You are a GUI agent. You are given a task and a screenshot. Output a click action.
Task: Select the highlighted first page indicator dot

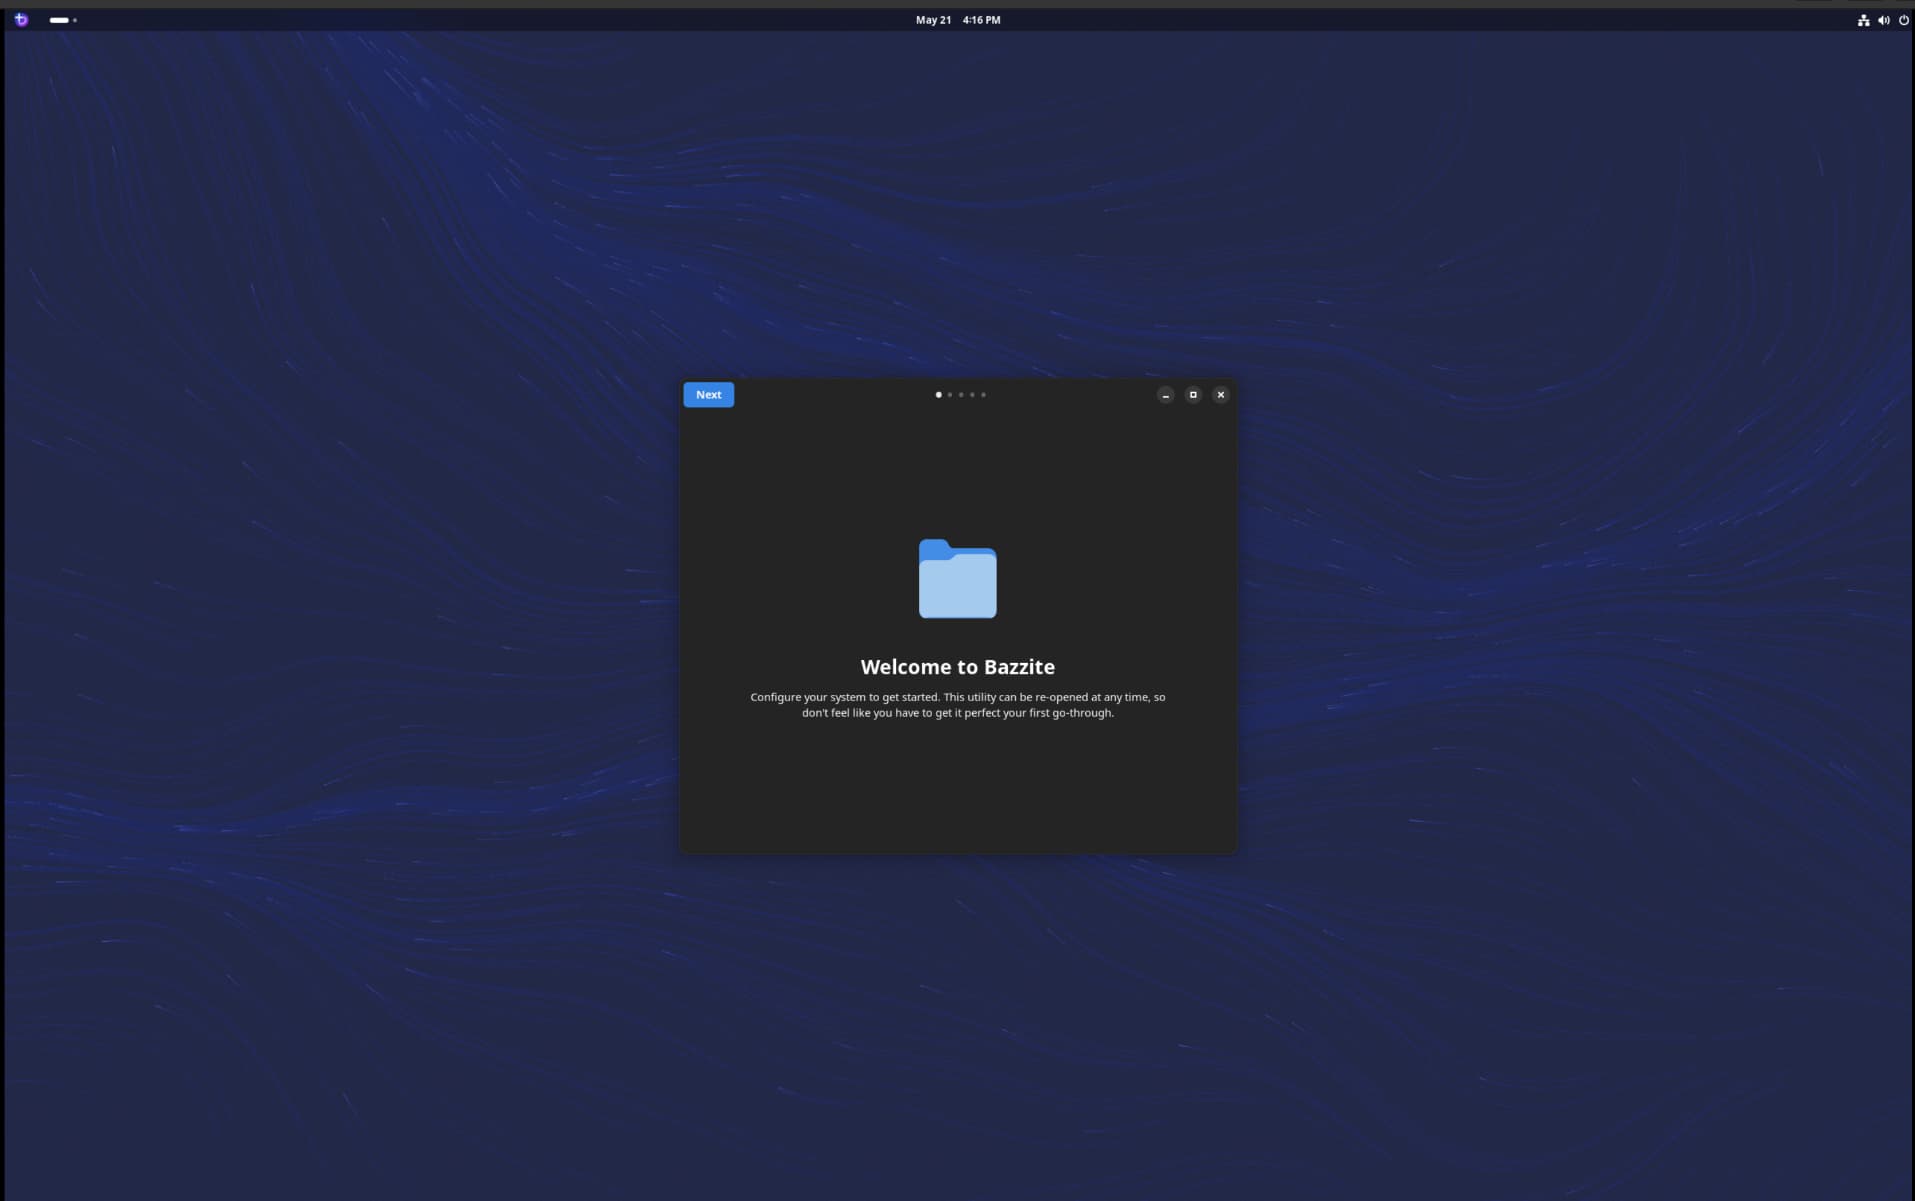click(938, 395)
